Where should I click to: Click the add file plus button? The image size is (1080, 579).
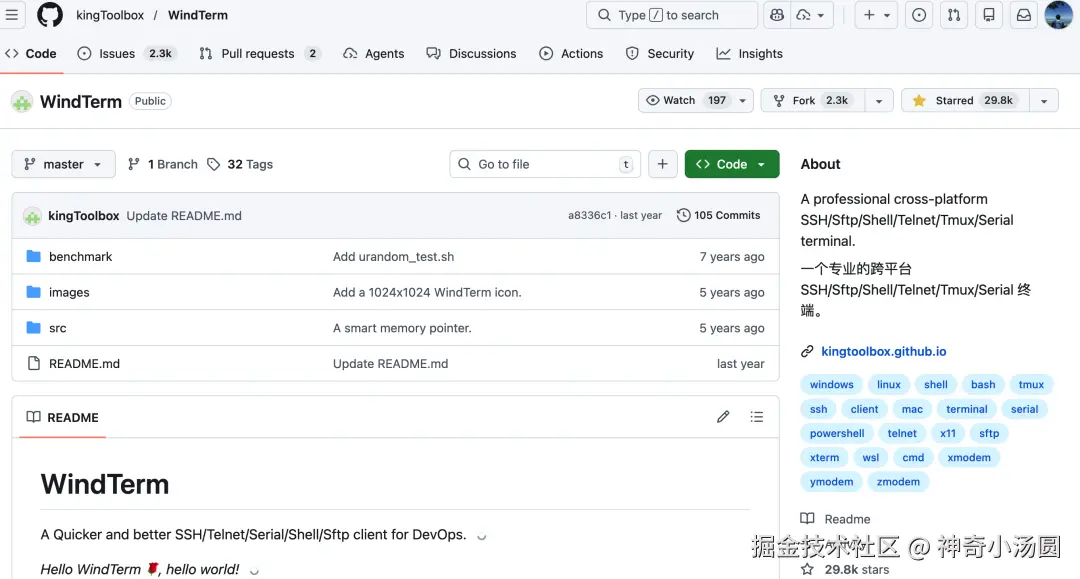pos(662,164)
